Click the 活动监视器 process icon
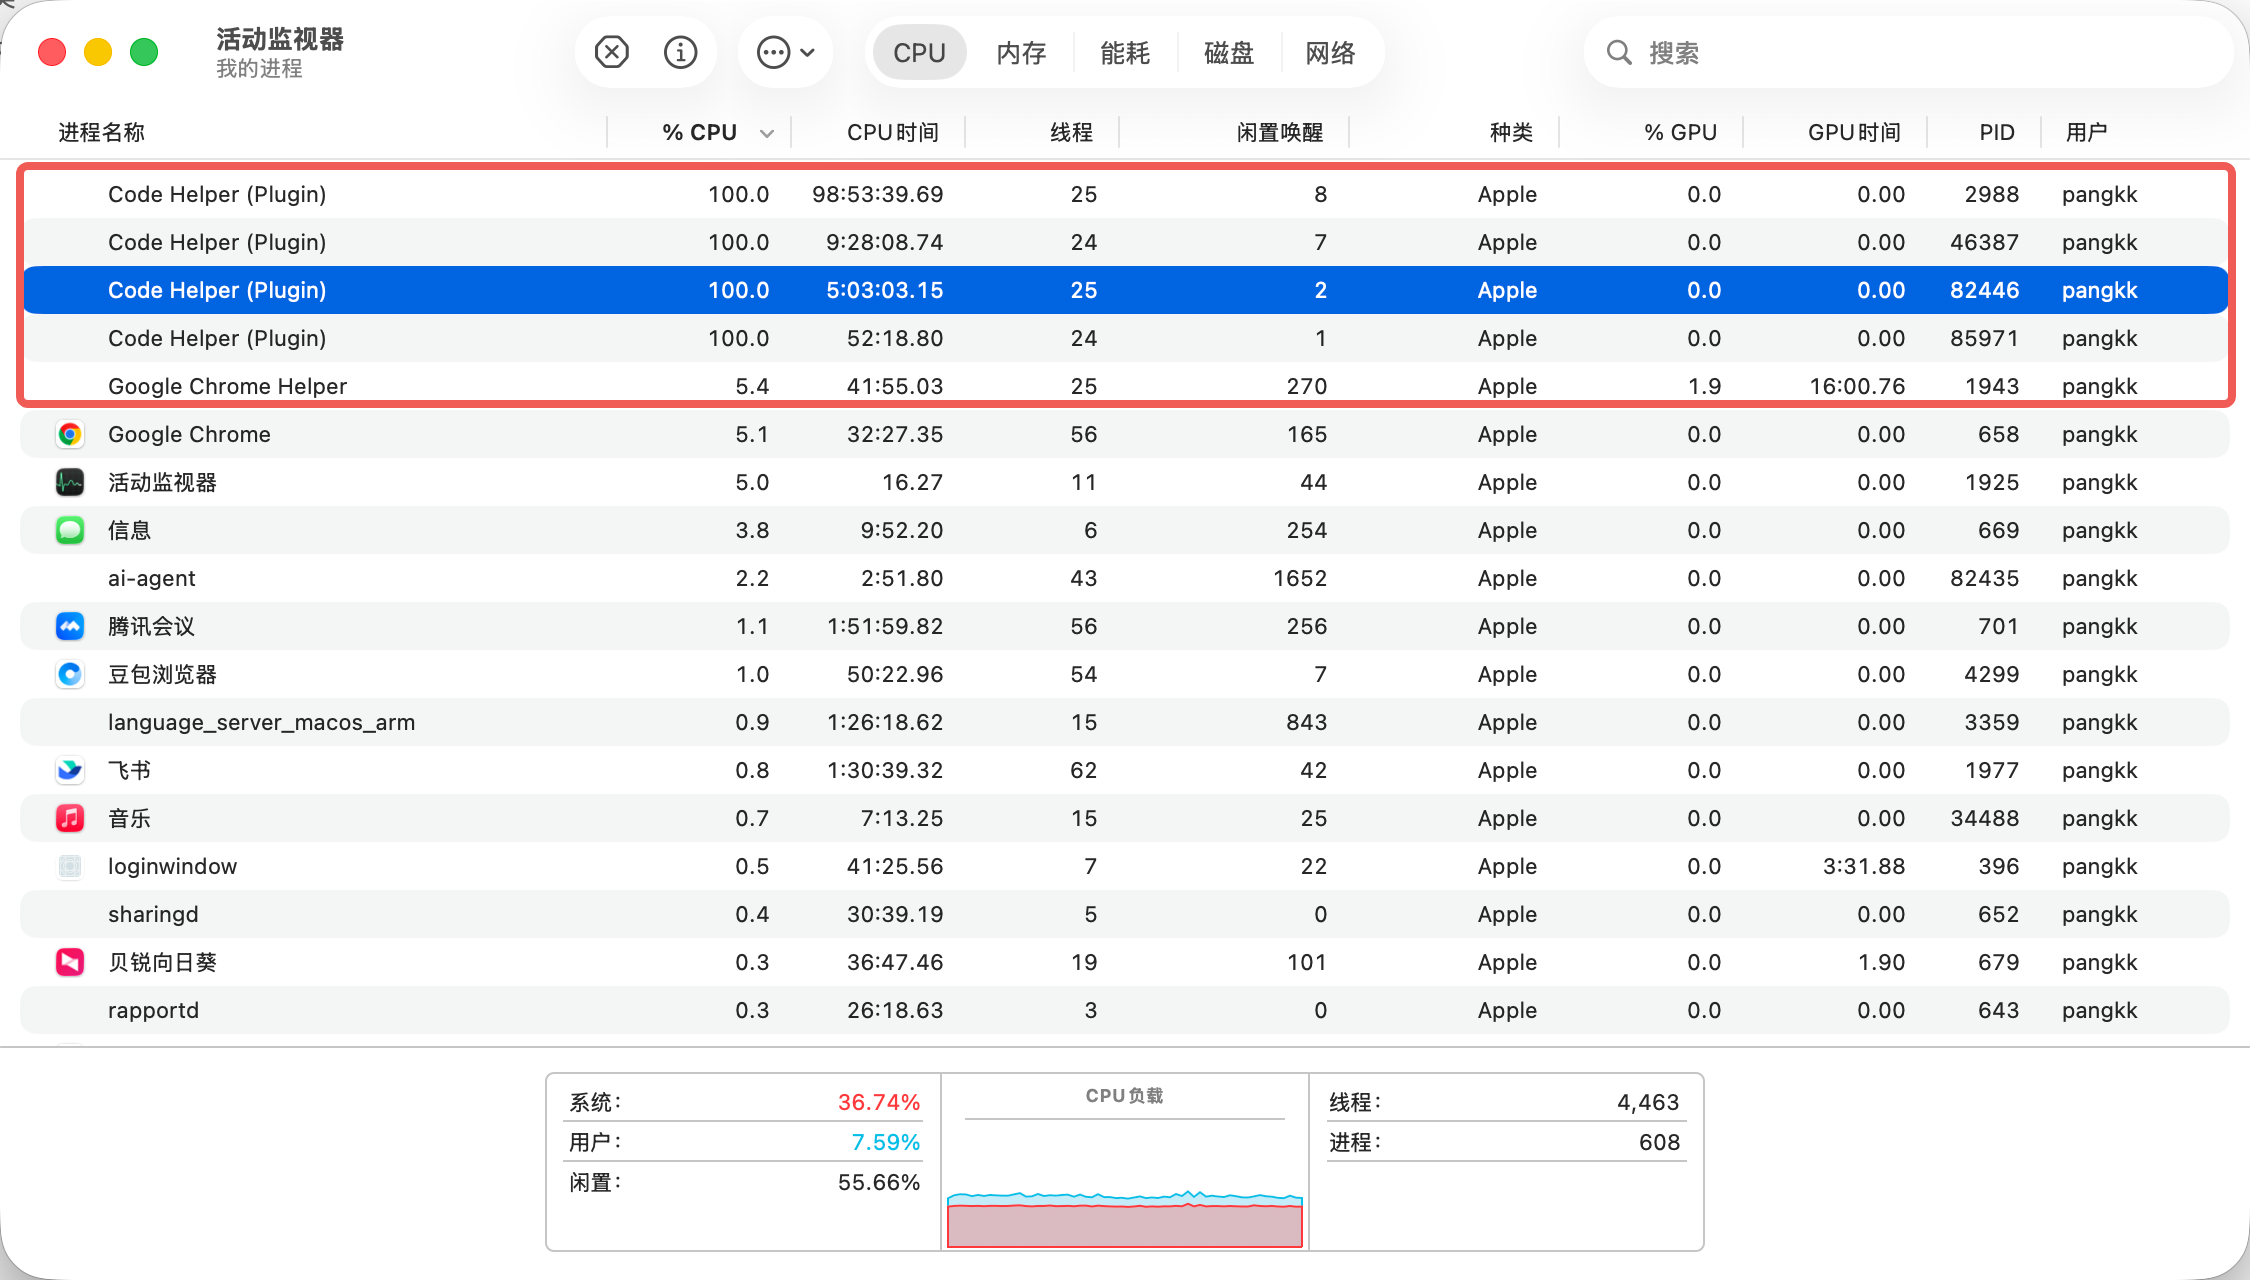Screen dimensions: 2250x1280 pyautogui.click(x=70, y=482)
